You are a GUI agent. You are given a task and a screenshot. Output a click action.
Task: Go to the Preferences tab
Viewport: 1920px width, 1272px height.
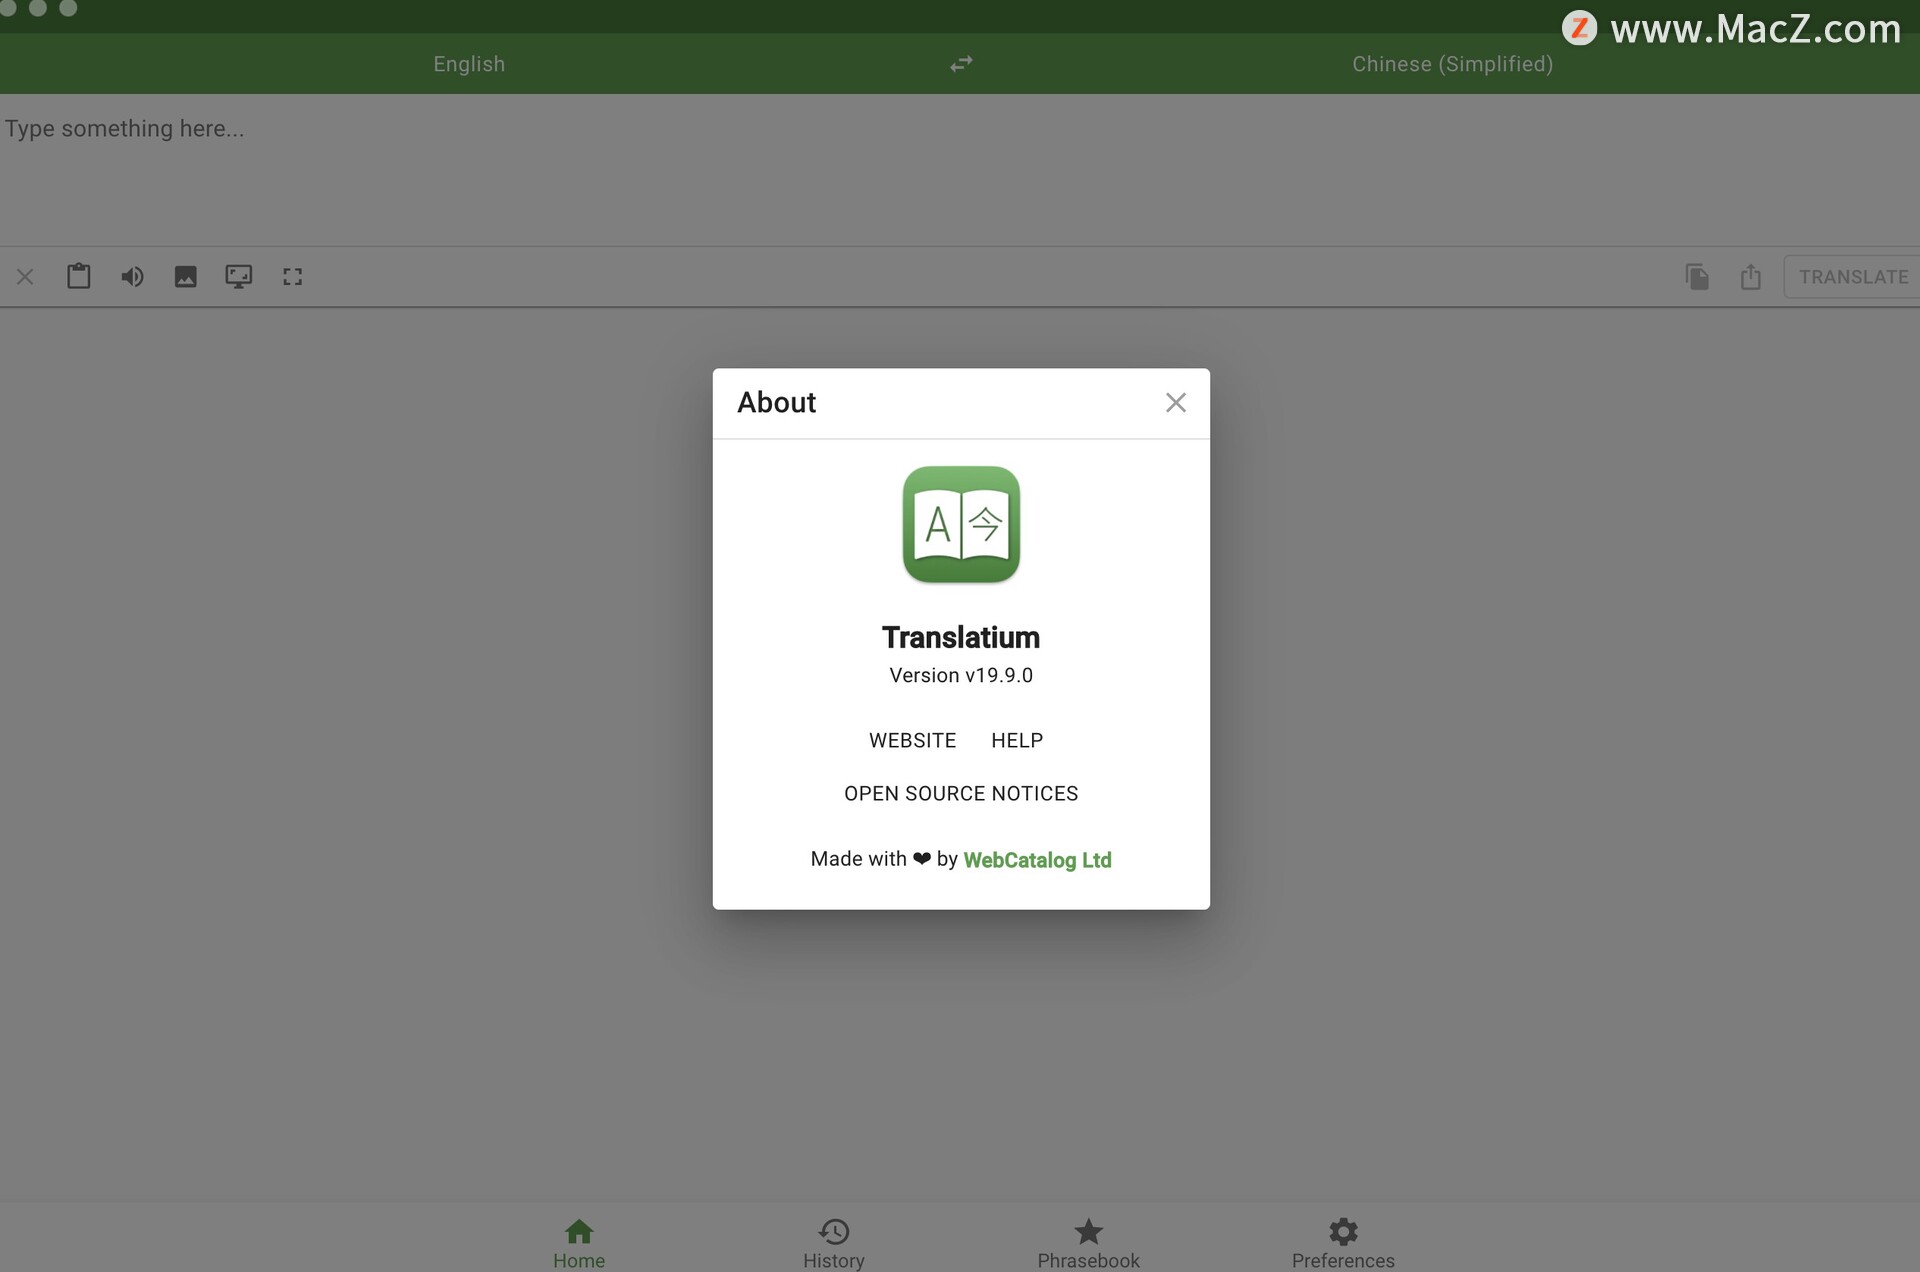[1343, 1243]
